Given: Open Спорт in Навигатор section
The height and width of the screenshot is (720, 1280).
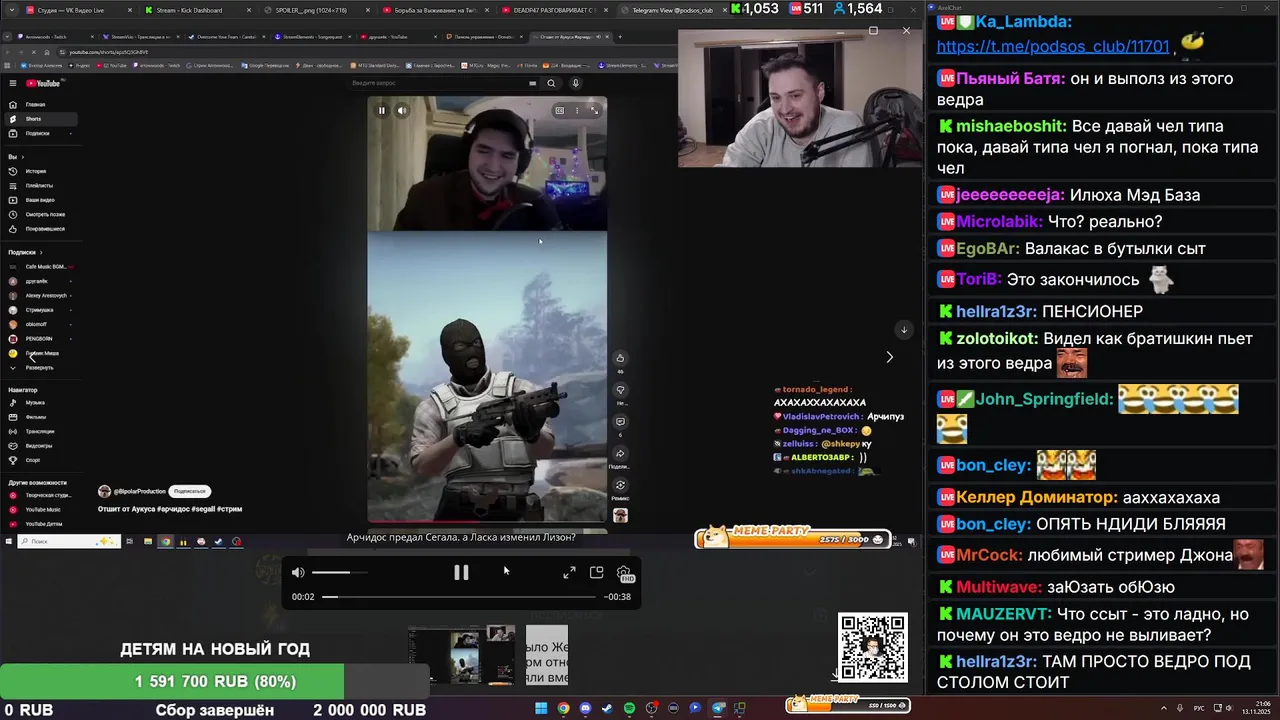Looking at the screenshot, I should (x=40, y=460).
